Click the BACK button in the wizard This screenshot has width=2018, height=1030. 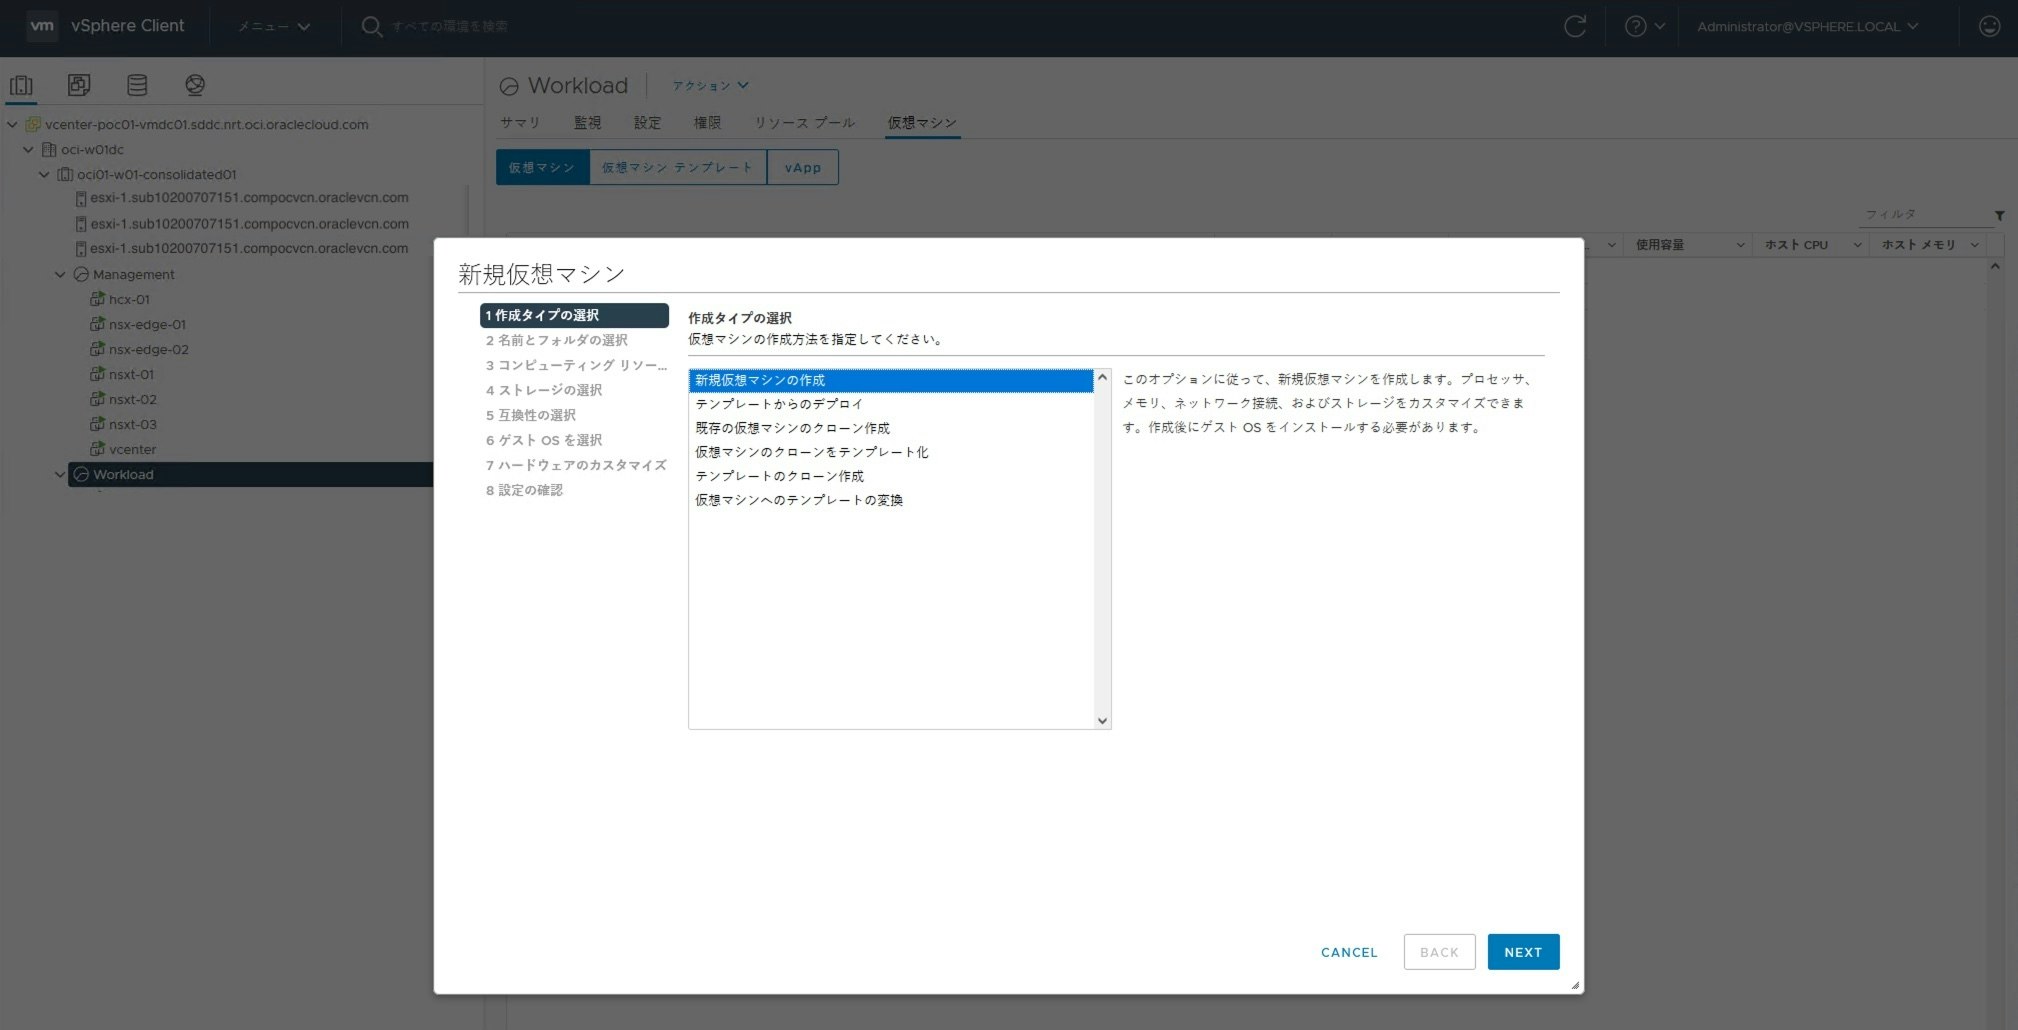pos(1439,952)
